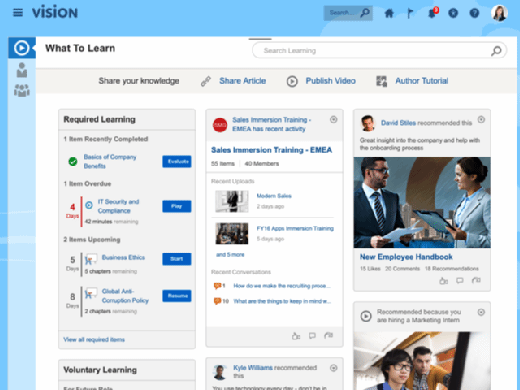Open dropdown on David Stiles recommendation card
This screenshot has width=520, height=390.
pos(481,119)
